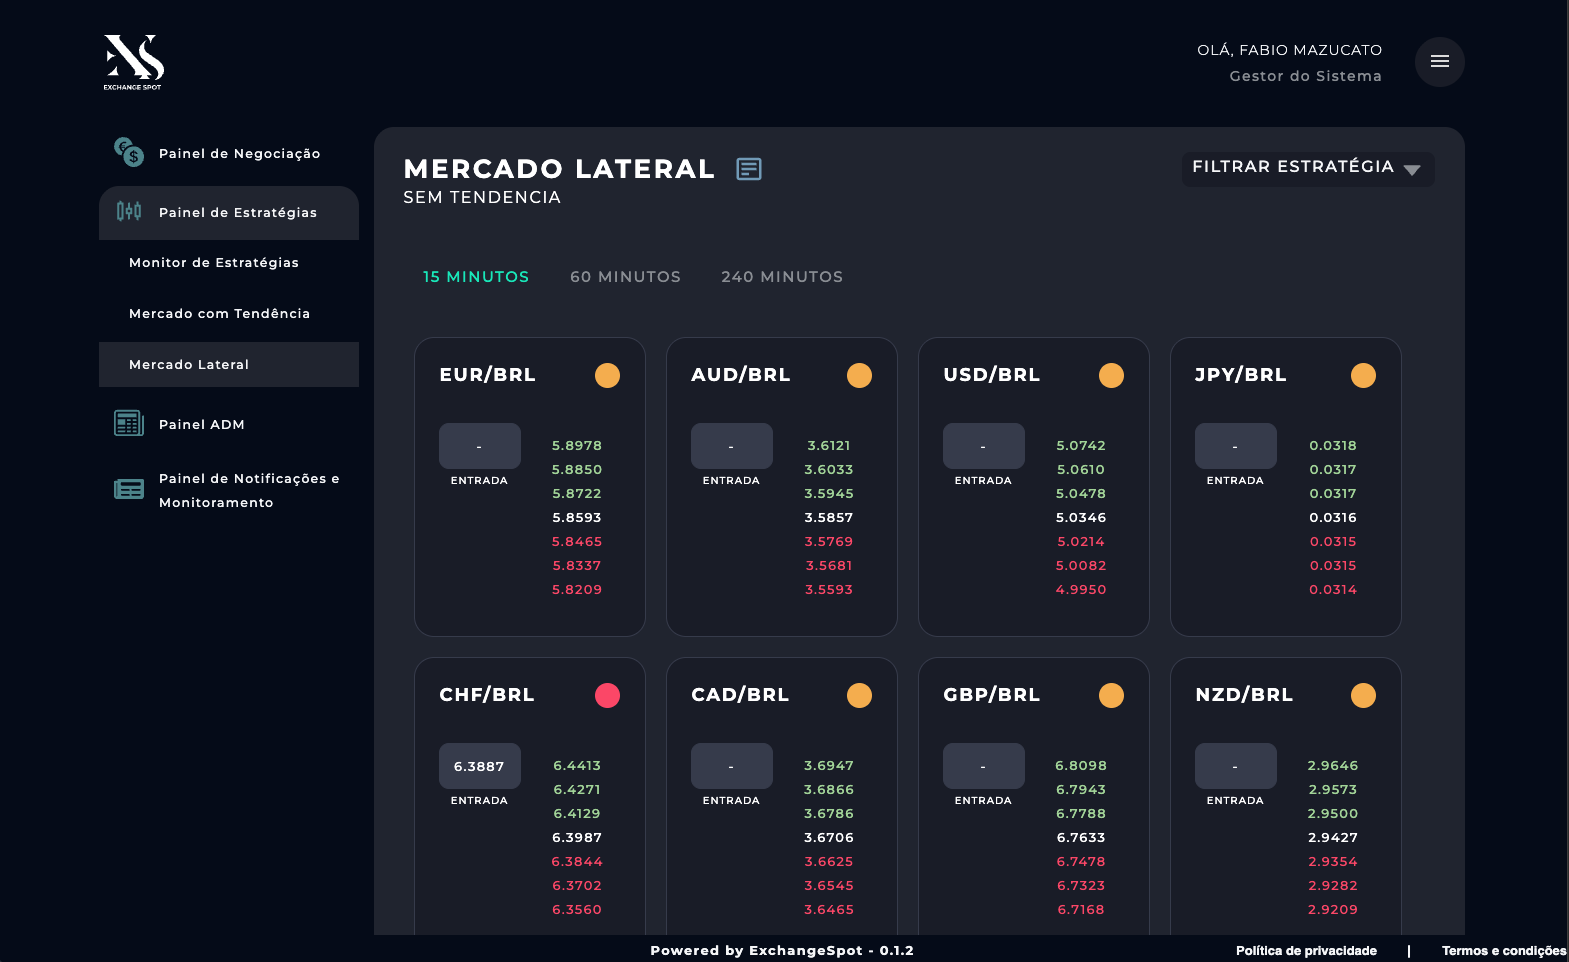Open the note icon beside Mercado Lateral title
The width and height of the screenshot is (1569, 962).
[749, 169]
